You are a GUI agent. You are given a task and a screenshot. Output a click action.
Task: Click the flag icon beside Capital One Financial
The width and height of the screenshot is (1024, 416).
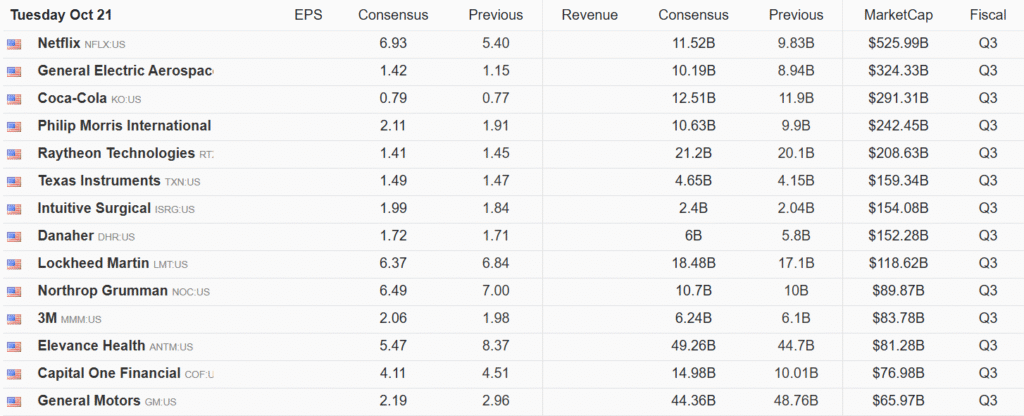pyautogui.click(x=14, y=374)
